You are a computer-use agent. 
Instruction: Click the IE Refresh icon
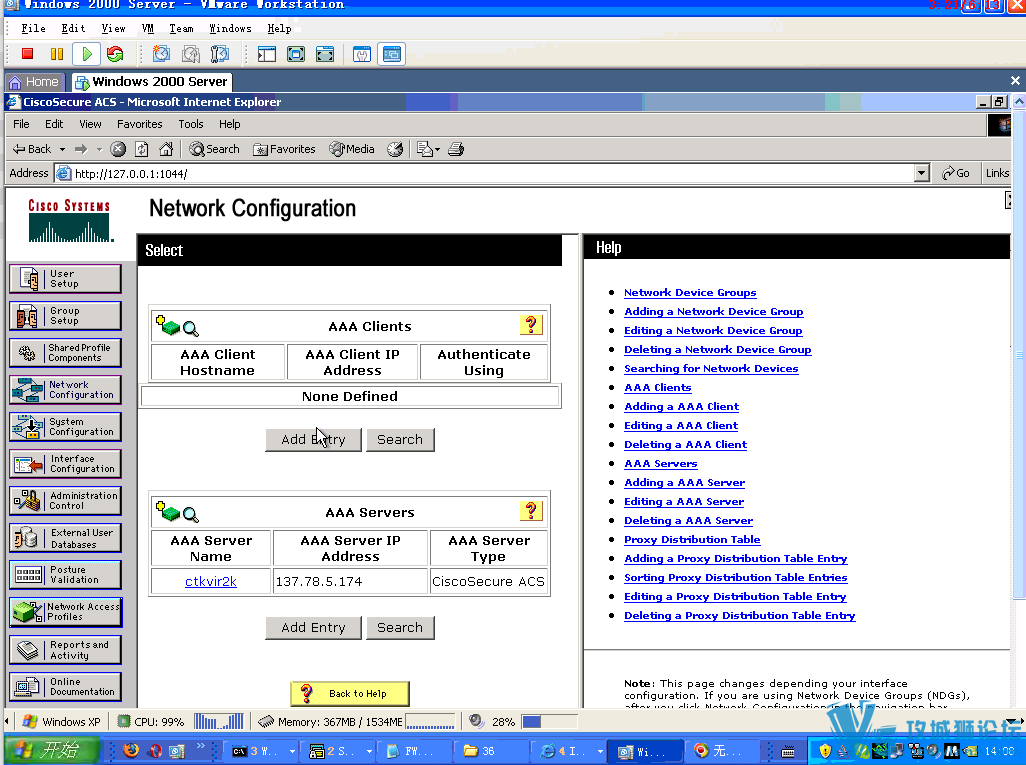tap(142, 149)
